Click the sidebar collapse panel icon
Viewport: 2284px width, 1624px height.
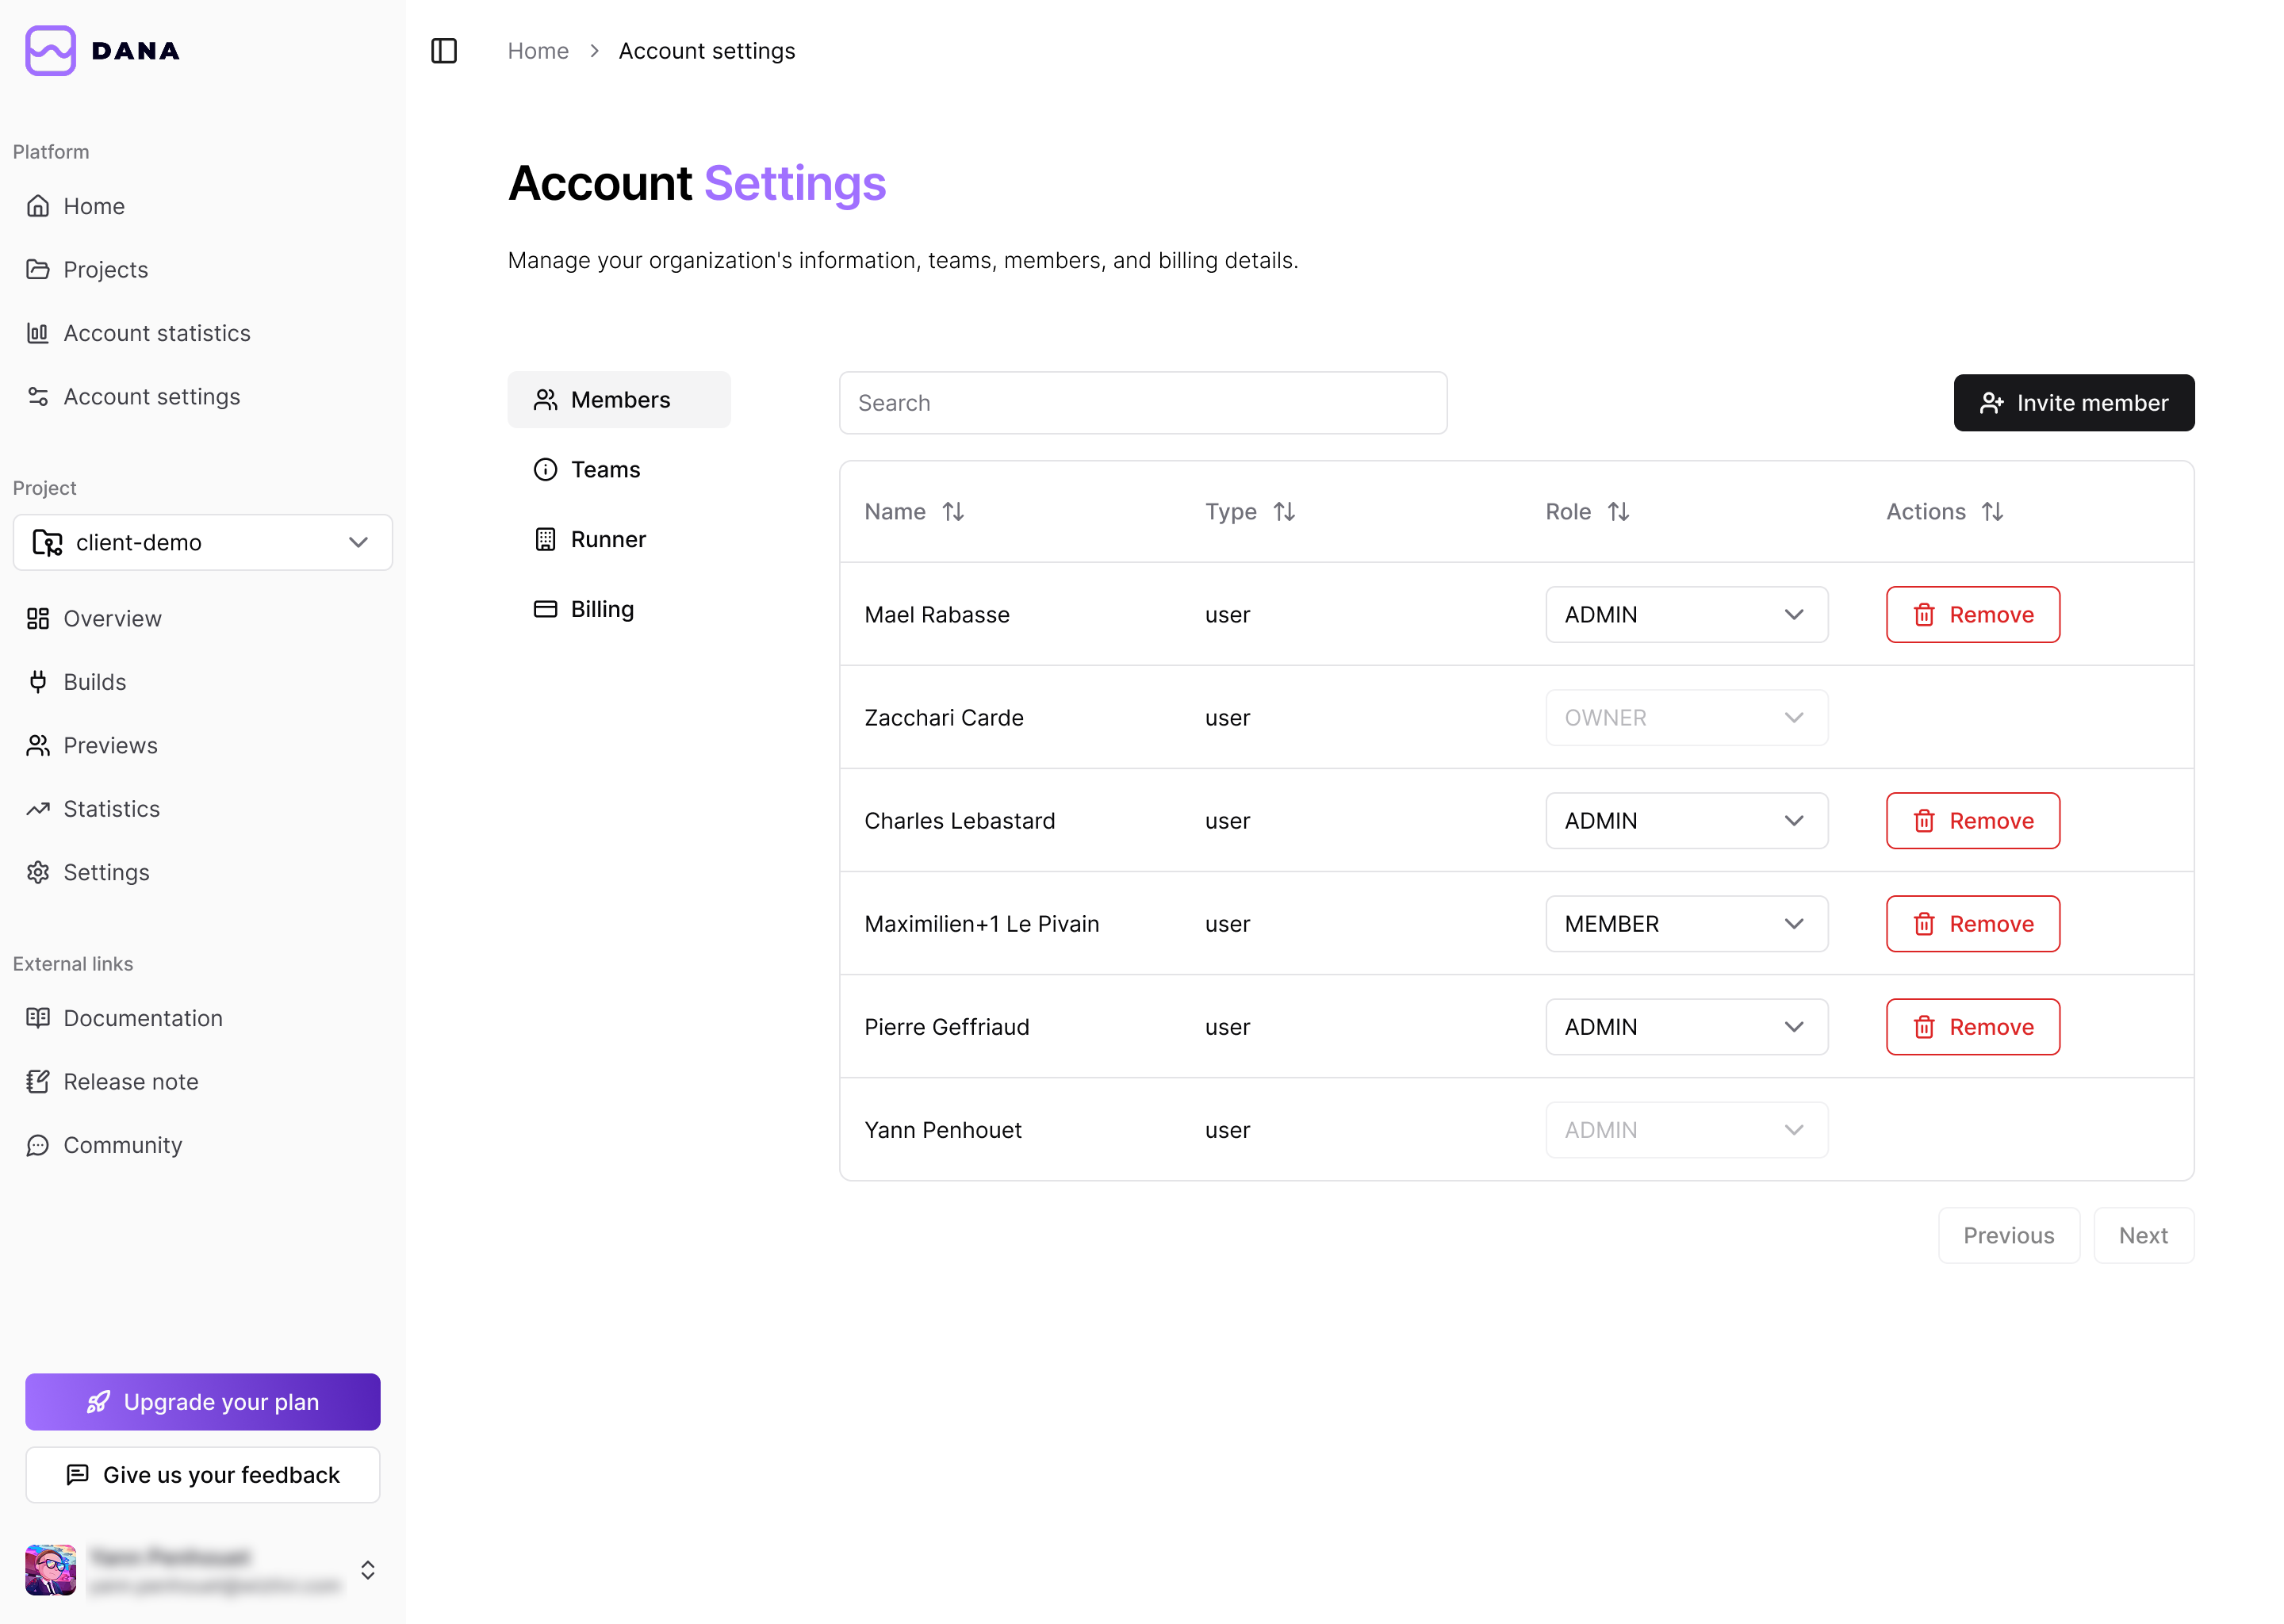pyautogui.click(x=444, y=50)
